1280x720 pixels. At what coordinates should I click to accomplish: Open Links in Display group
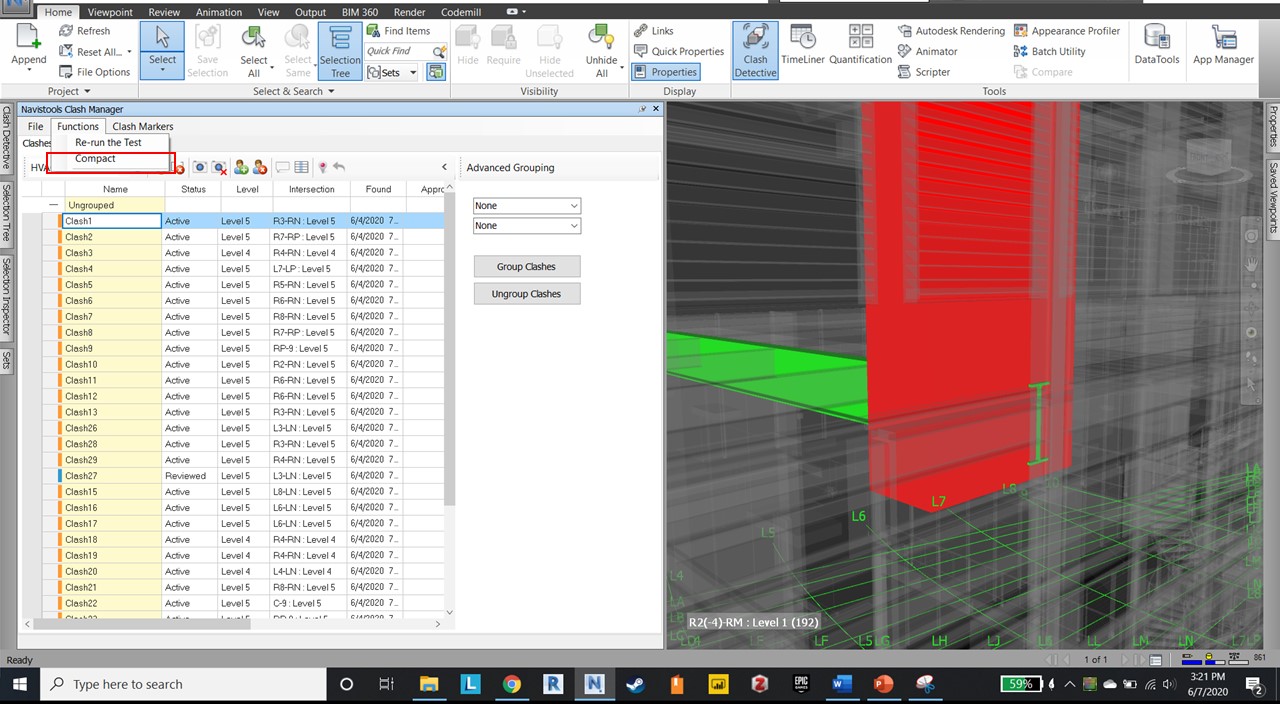pos(654,31)
